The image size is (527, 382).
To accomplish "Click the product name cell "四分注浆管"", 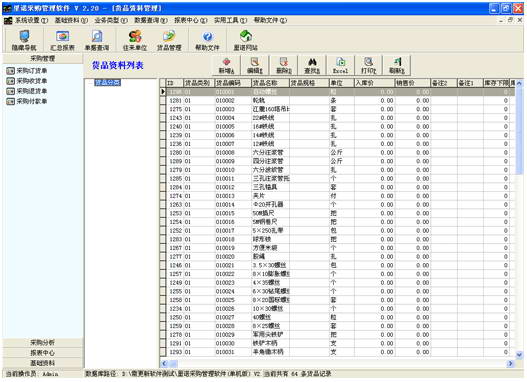I will pos(270,161).
